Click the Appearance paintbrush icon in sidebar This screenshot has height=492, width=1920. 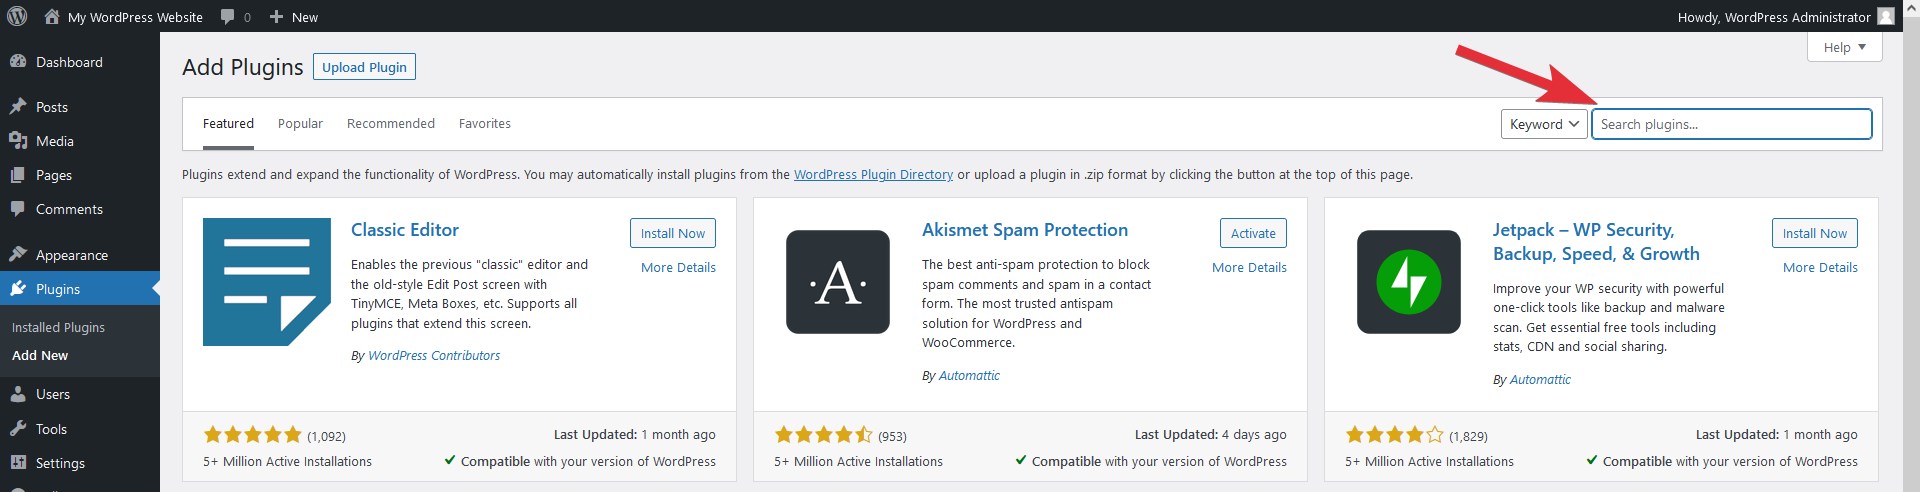18,255
